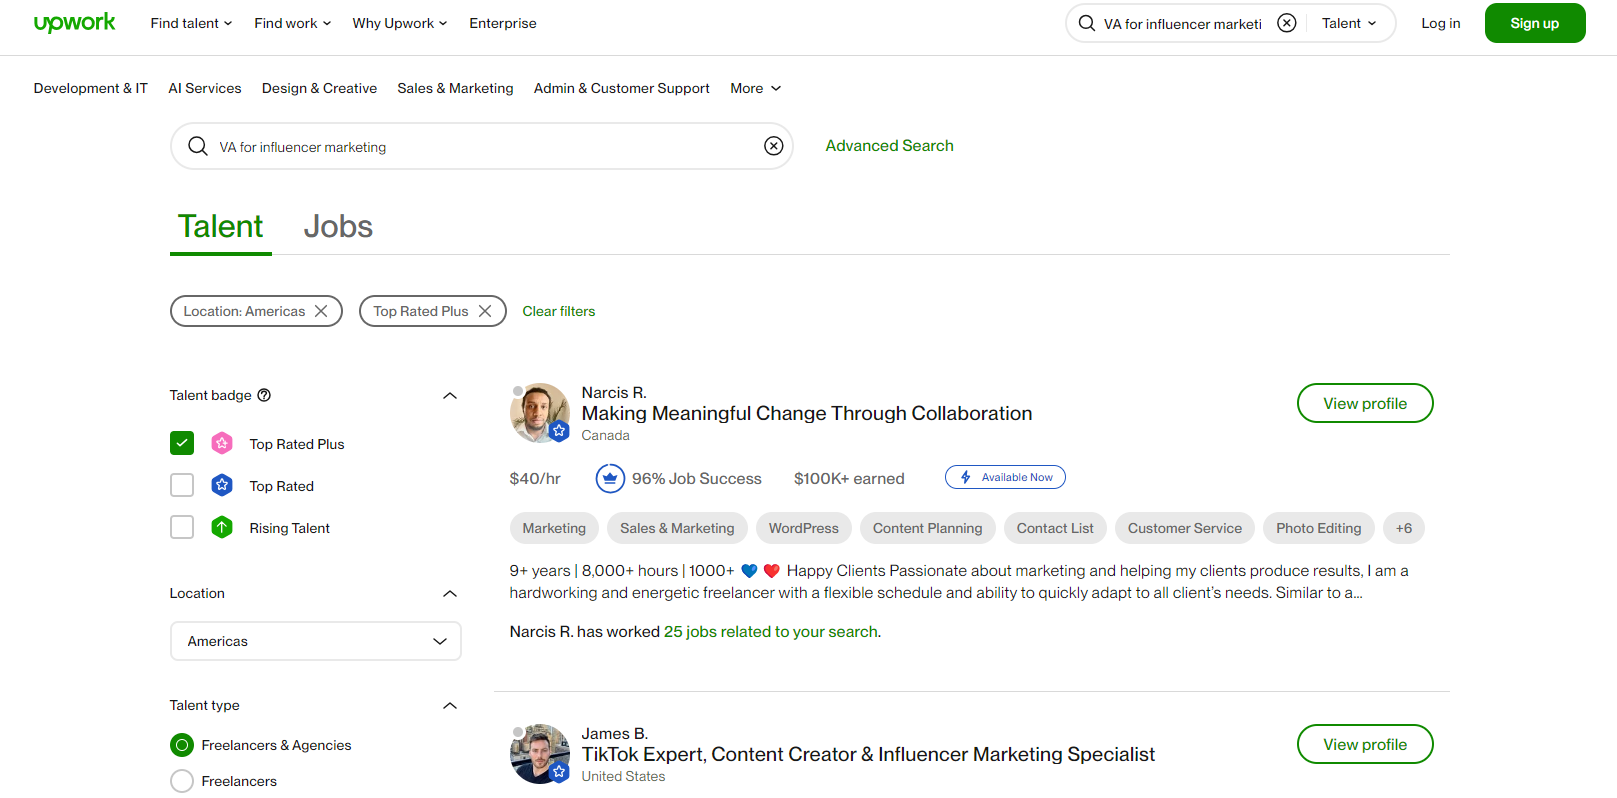Select the Freelancers radio option

pos(182,781)
